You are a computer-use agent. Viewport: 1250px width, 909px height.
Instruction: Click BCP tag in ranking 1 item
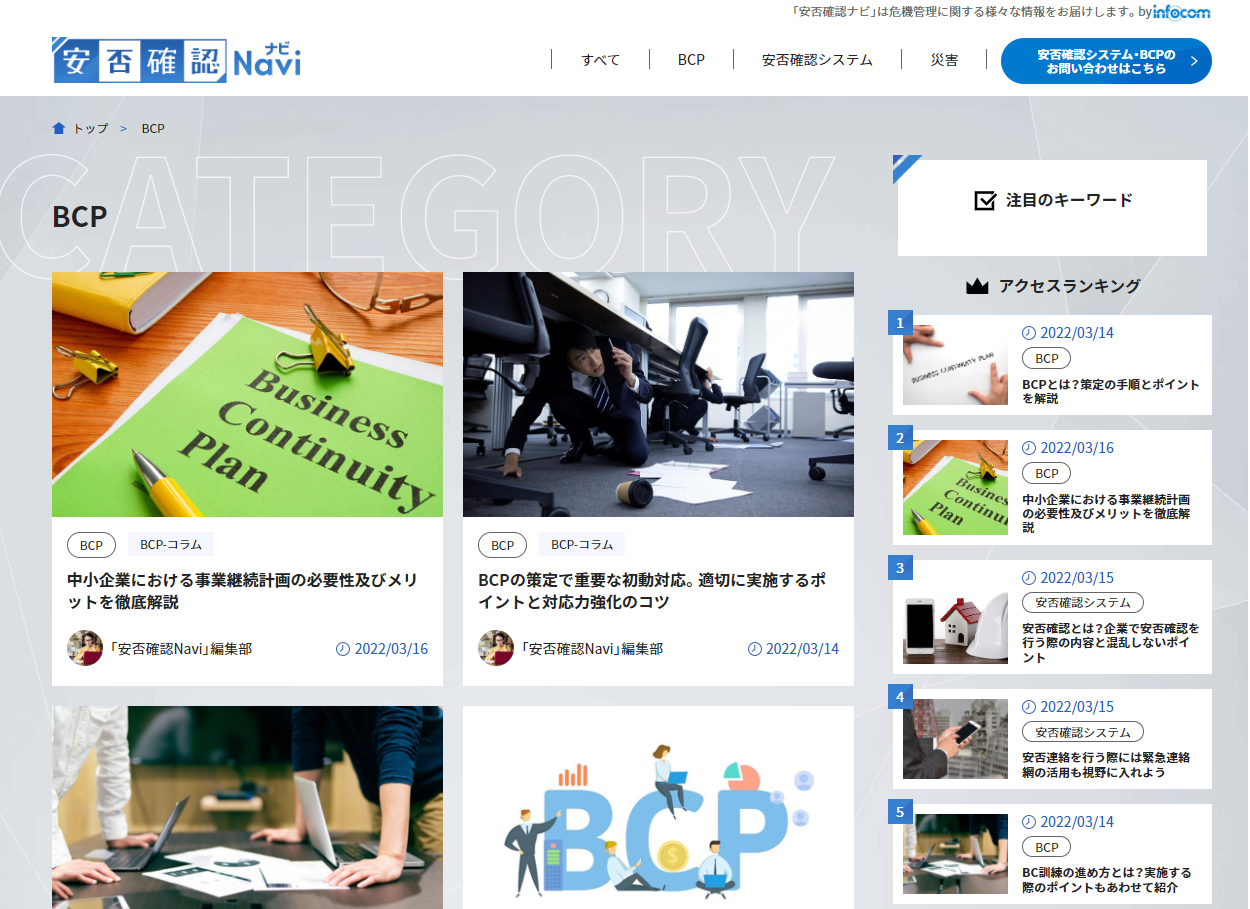coord(1046,359)
